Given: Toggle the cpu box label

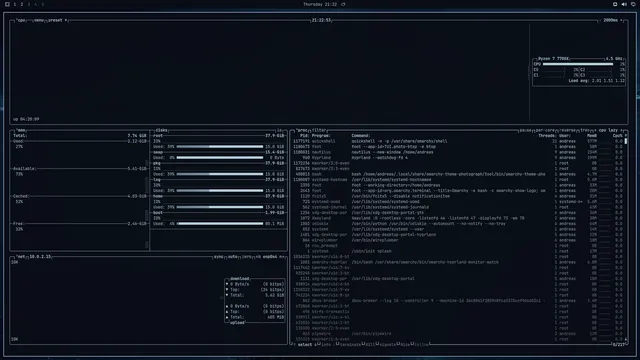Looking at the screenshot, I should pyautogui.click(x=21, y=20).
